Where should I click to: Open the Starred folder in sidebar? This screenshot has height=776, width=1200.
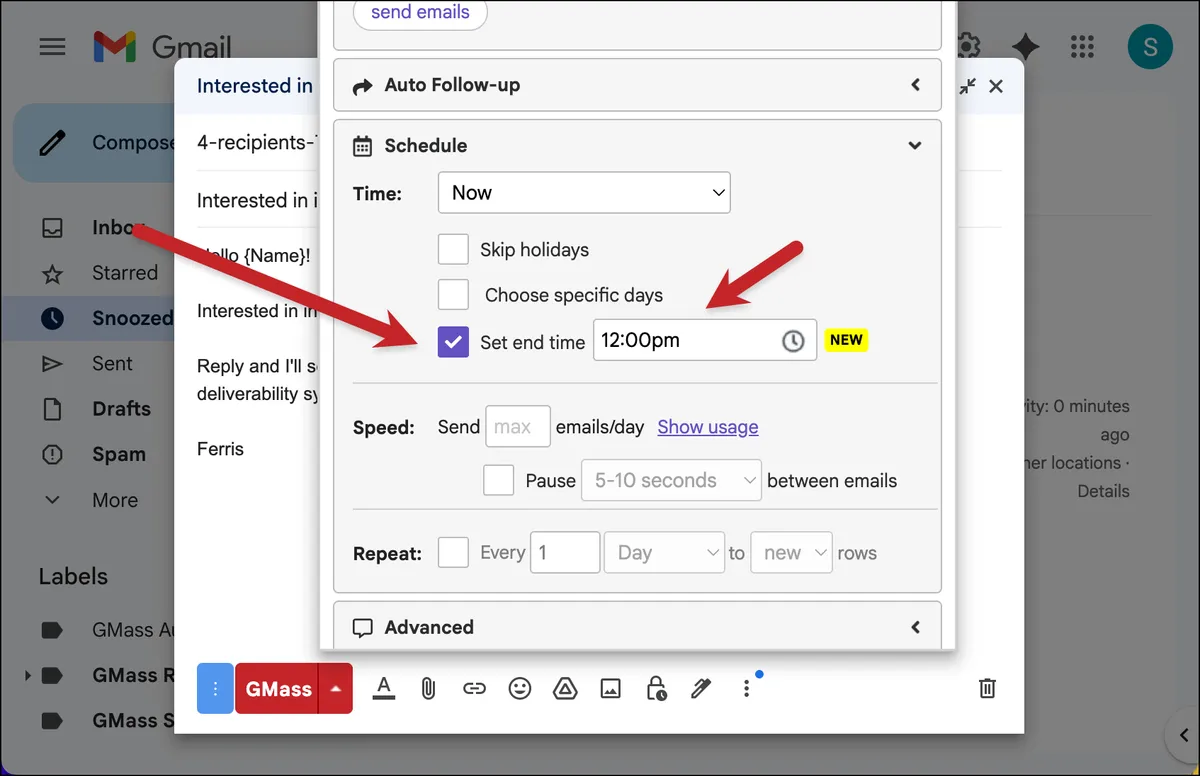[125, 273]
